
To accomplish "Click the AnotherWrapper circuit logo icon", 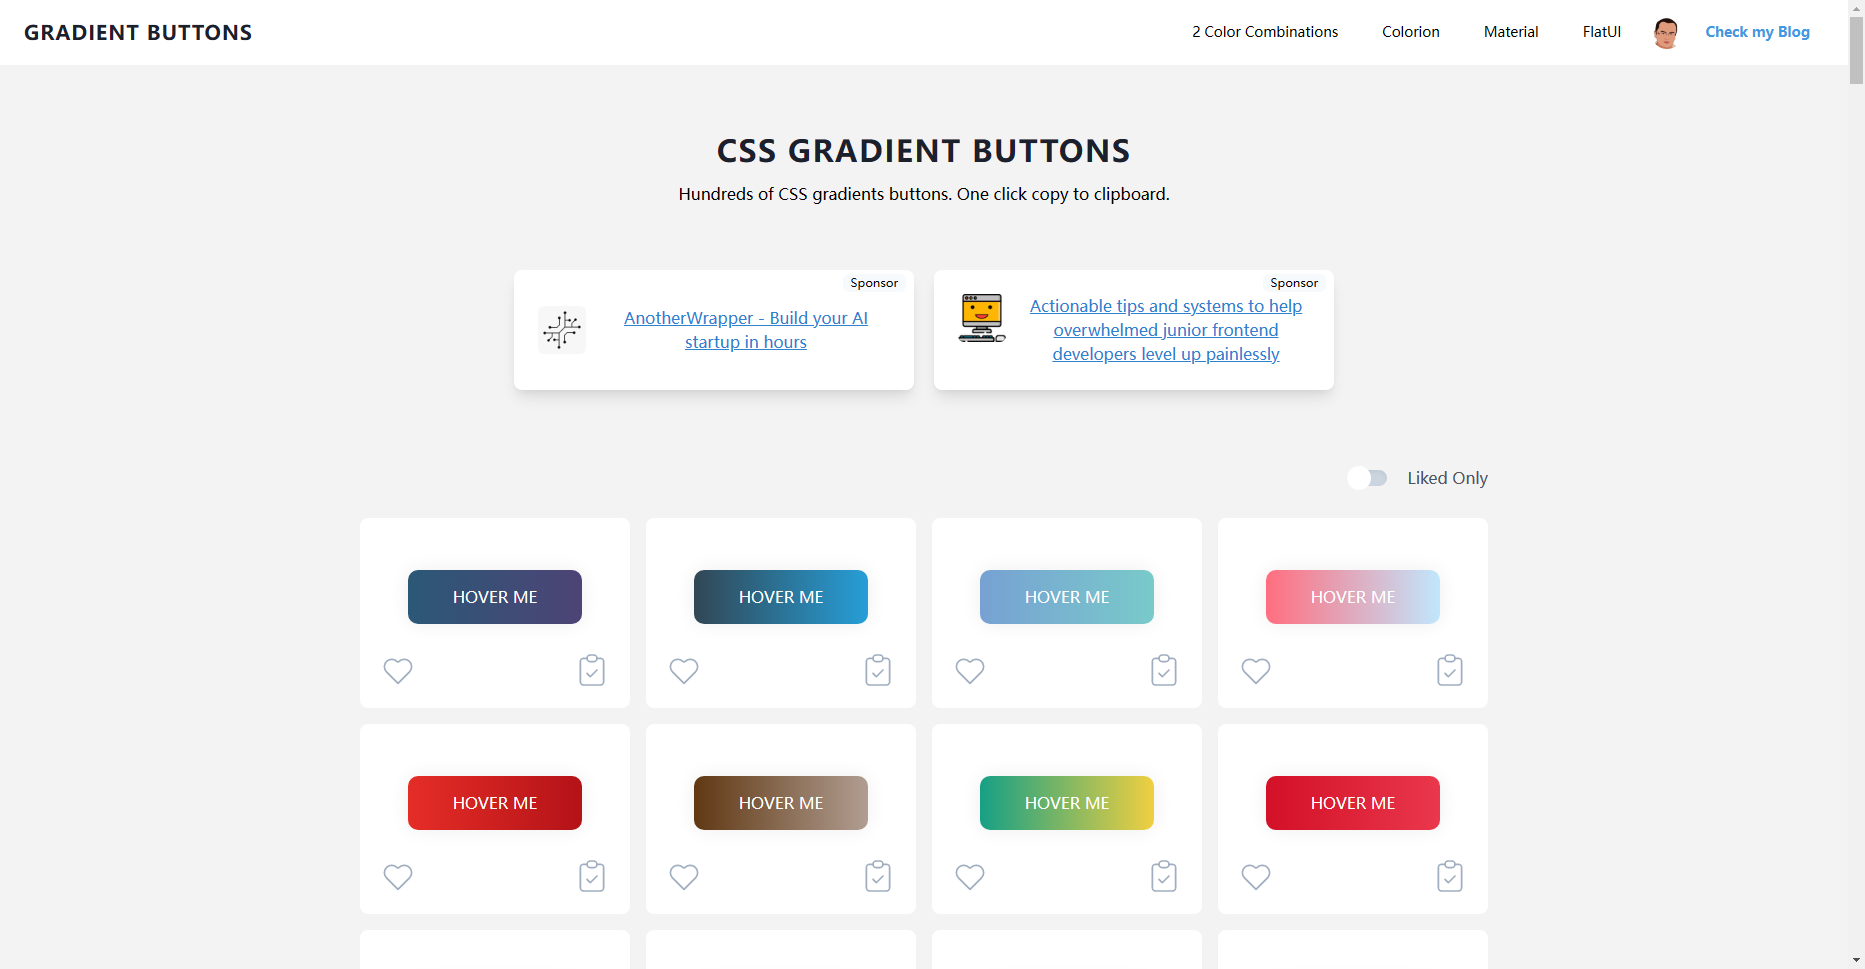I will (562, 330).
